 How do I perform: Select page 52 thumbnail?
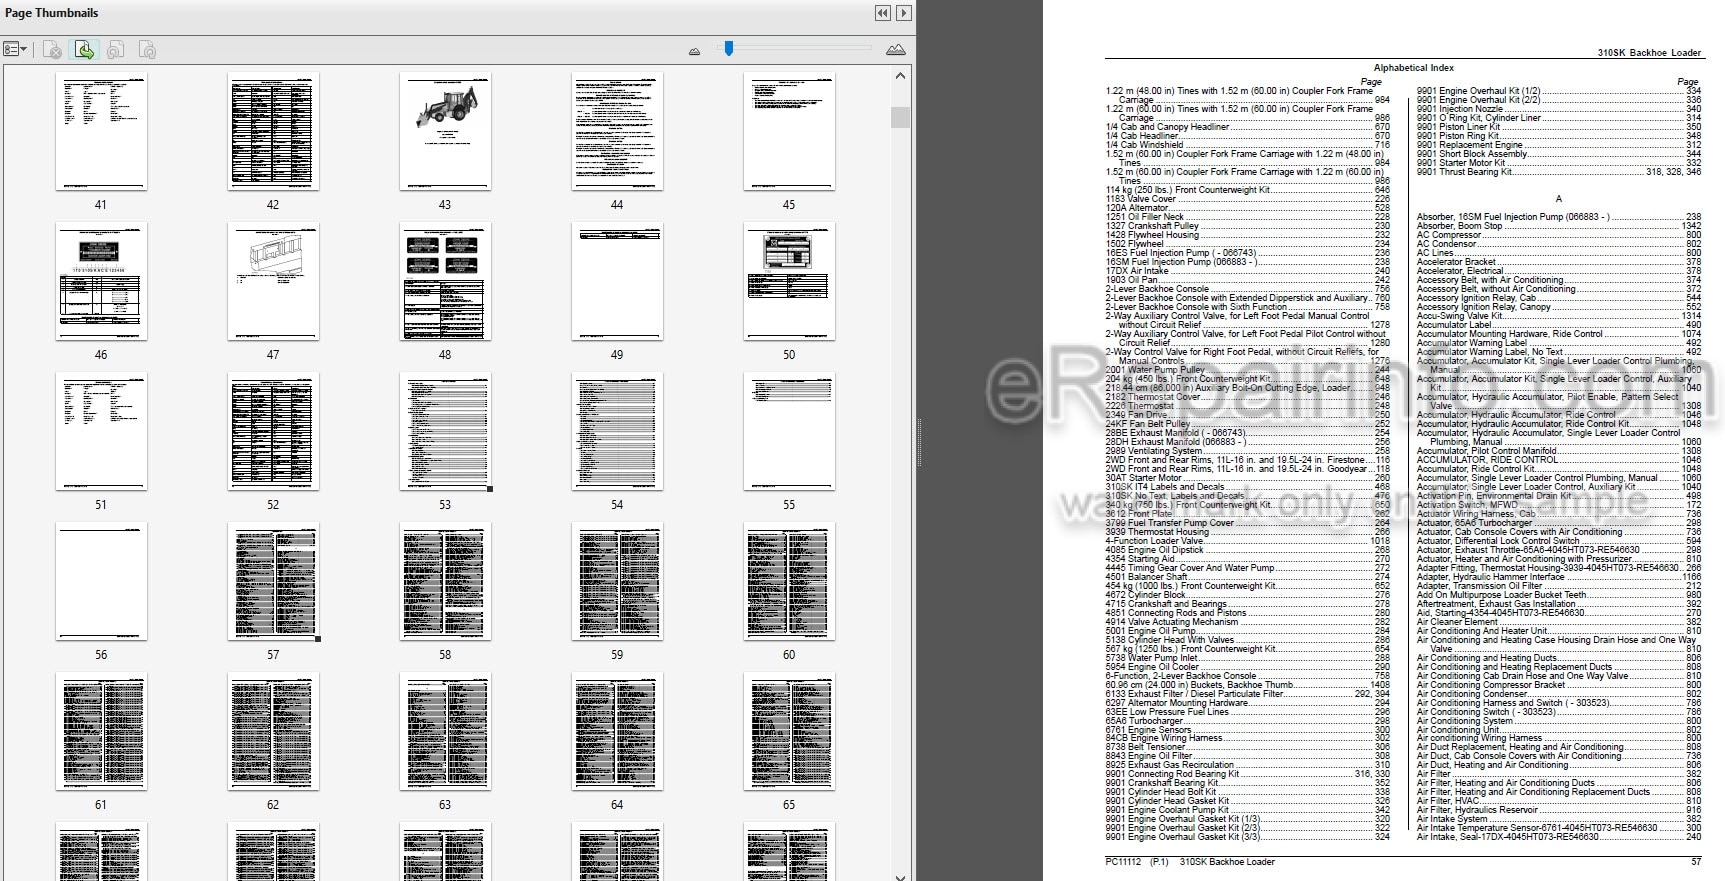(273, 431)
